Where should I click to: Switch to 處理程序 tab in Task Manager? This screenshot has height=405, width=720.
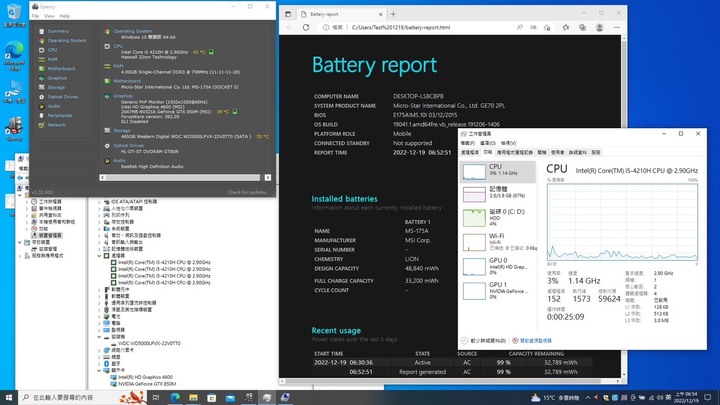pos(470,152)
